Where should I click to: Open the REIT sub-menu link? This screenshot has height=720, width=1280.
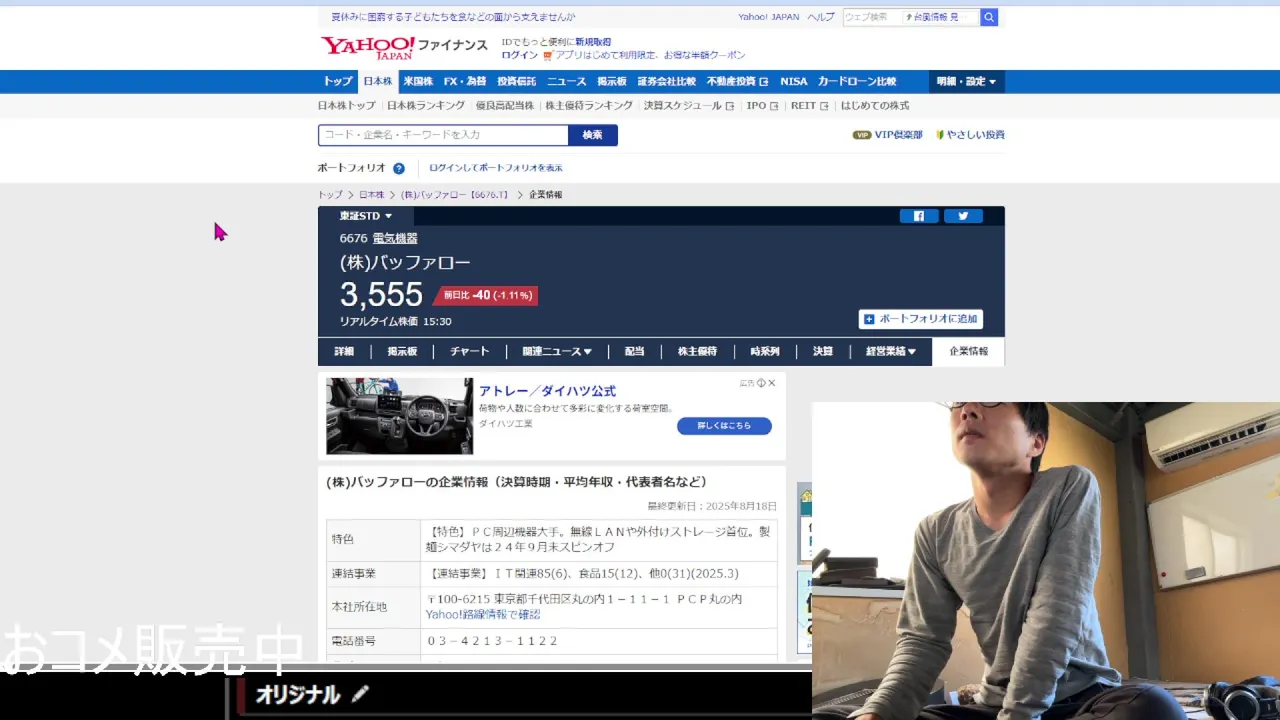[x=810, y=106]
